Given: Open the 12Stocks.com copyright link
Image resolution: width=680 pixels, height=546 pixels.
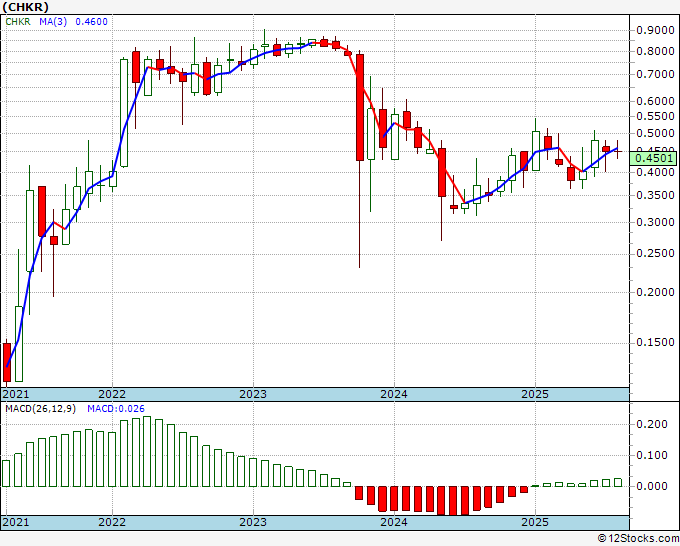Looking at the screenshot, I should [638, 539].
